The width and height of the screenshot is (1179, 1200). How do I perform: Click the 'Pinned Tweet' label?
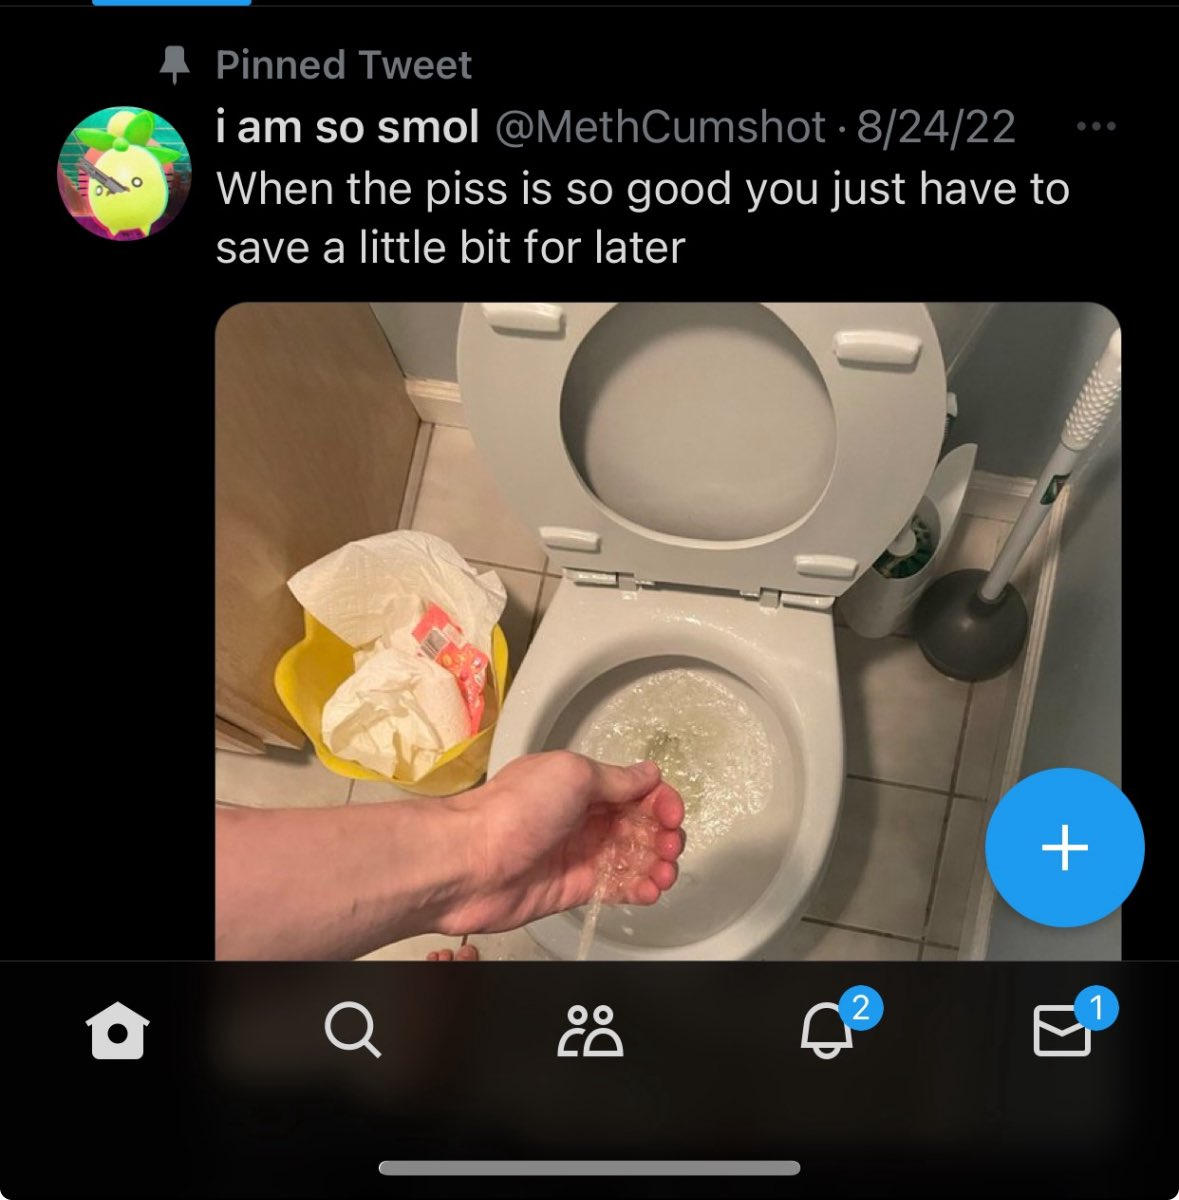coord(343,66)
